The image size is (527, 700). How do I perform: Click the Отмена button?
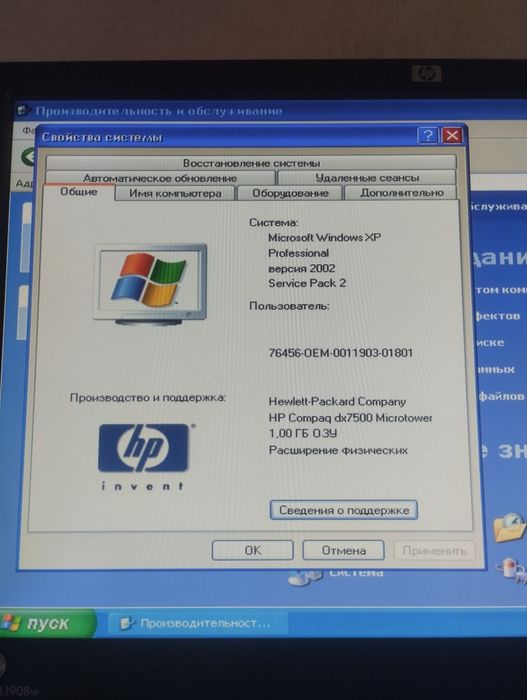pyautogui.click(x=343, y=550)
